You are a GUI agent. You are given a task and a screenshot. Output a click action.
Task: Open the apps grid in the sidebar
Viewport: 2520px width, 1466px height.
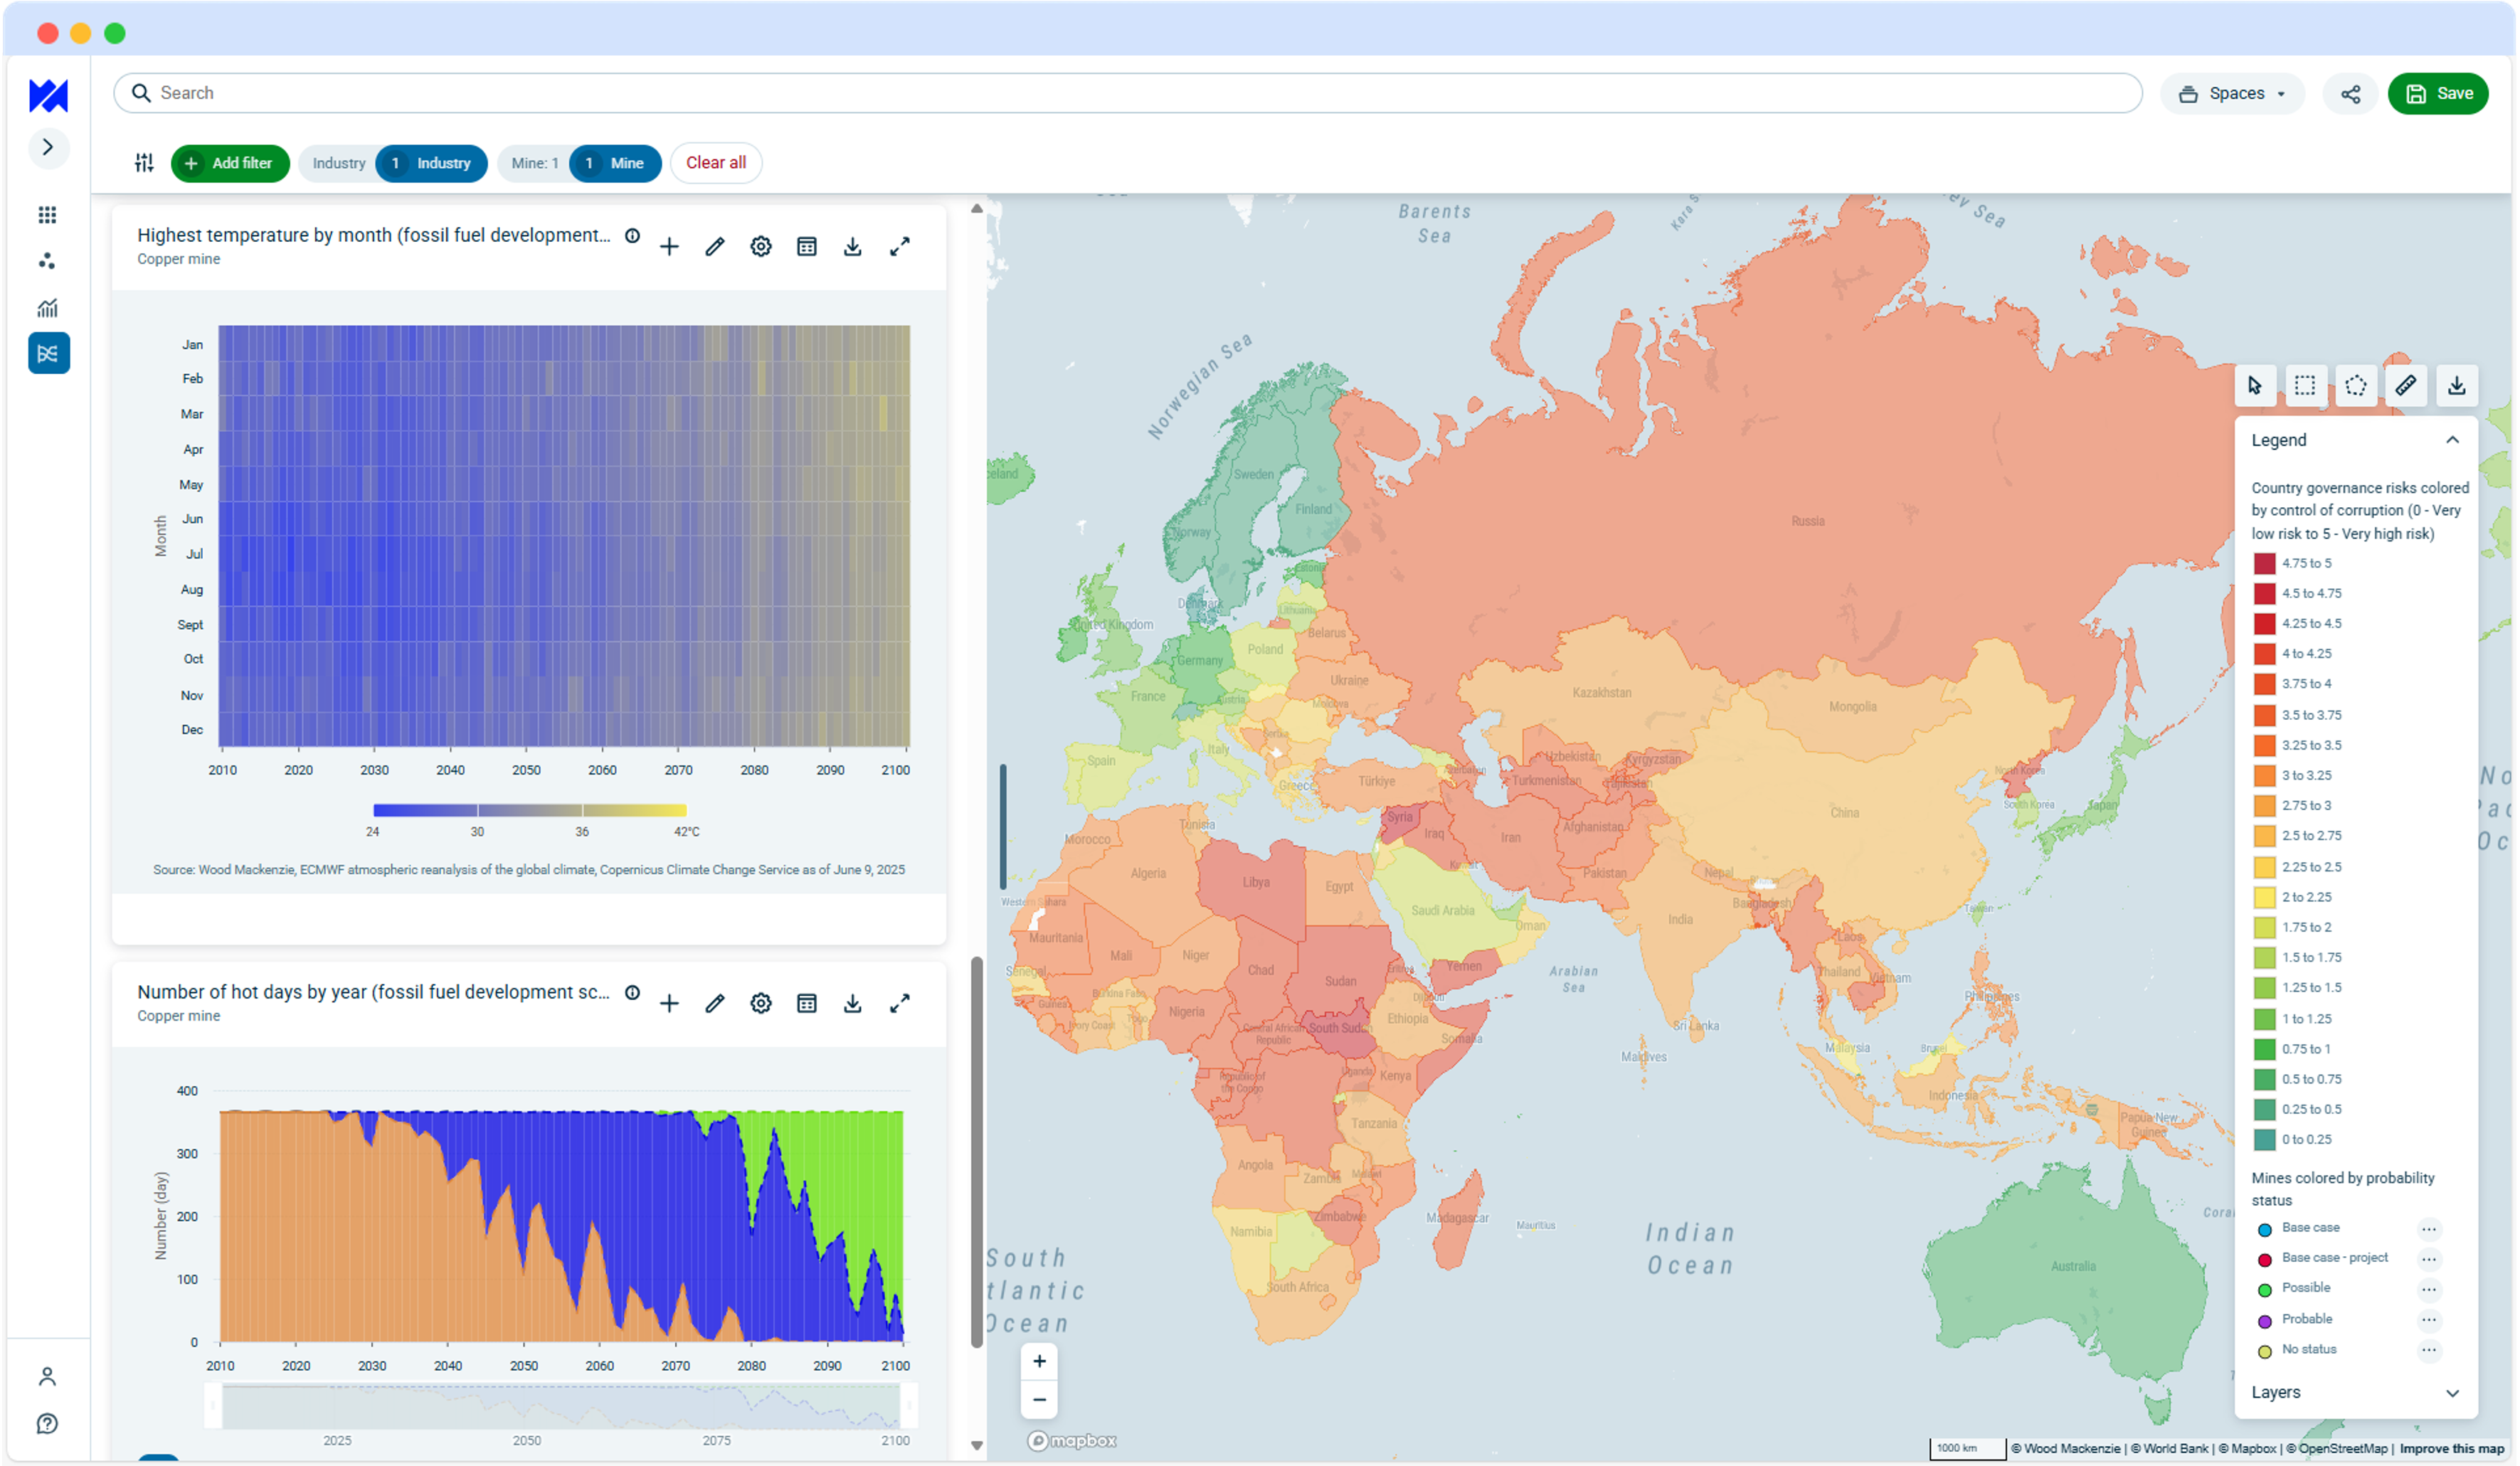coord(47,215)
